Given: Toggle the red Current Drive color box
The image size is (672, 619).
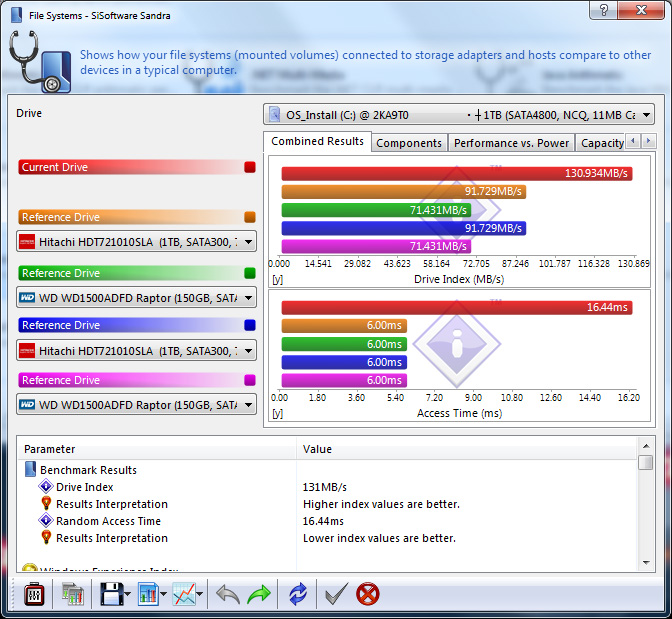Looking at the screenshot, I should pos(250,167).
